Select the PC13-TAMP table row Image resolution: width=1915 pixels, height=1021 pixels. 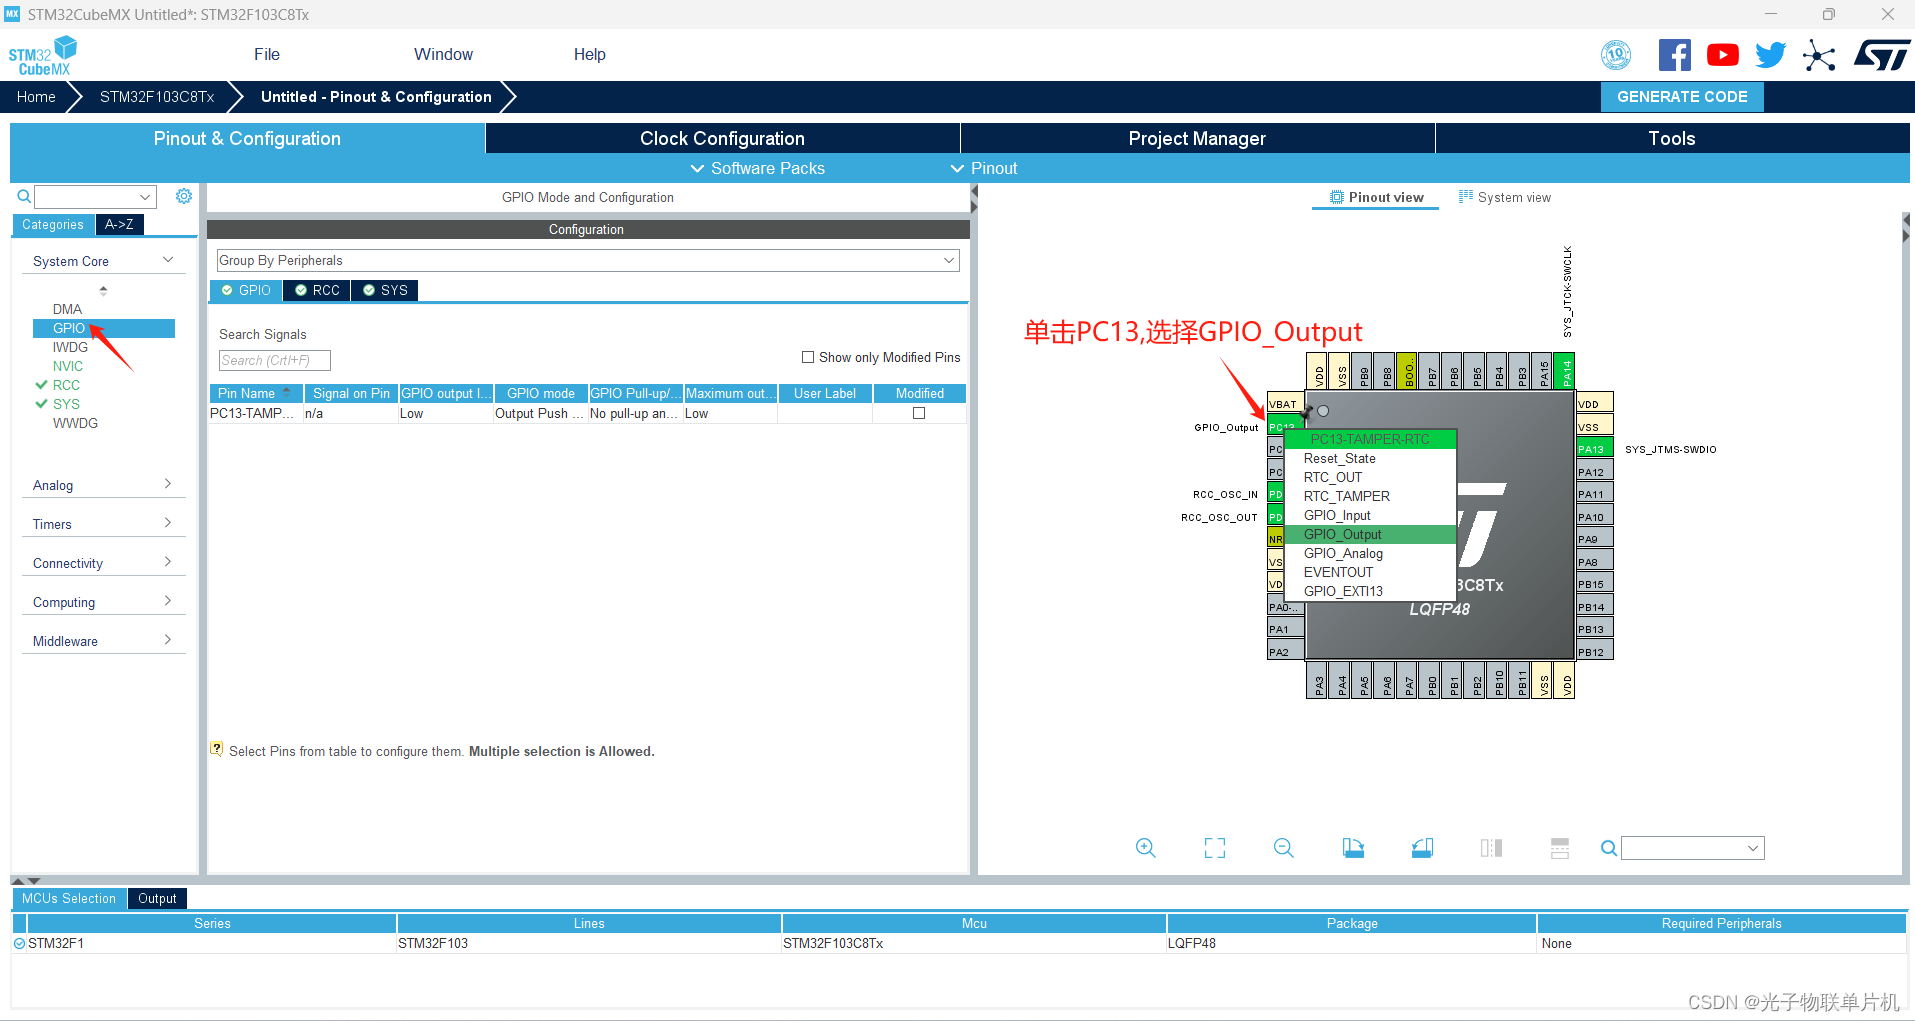coord(588,413)
